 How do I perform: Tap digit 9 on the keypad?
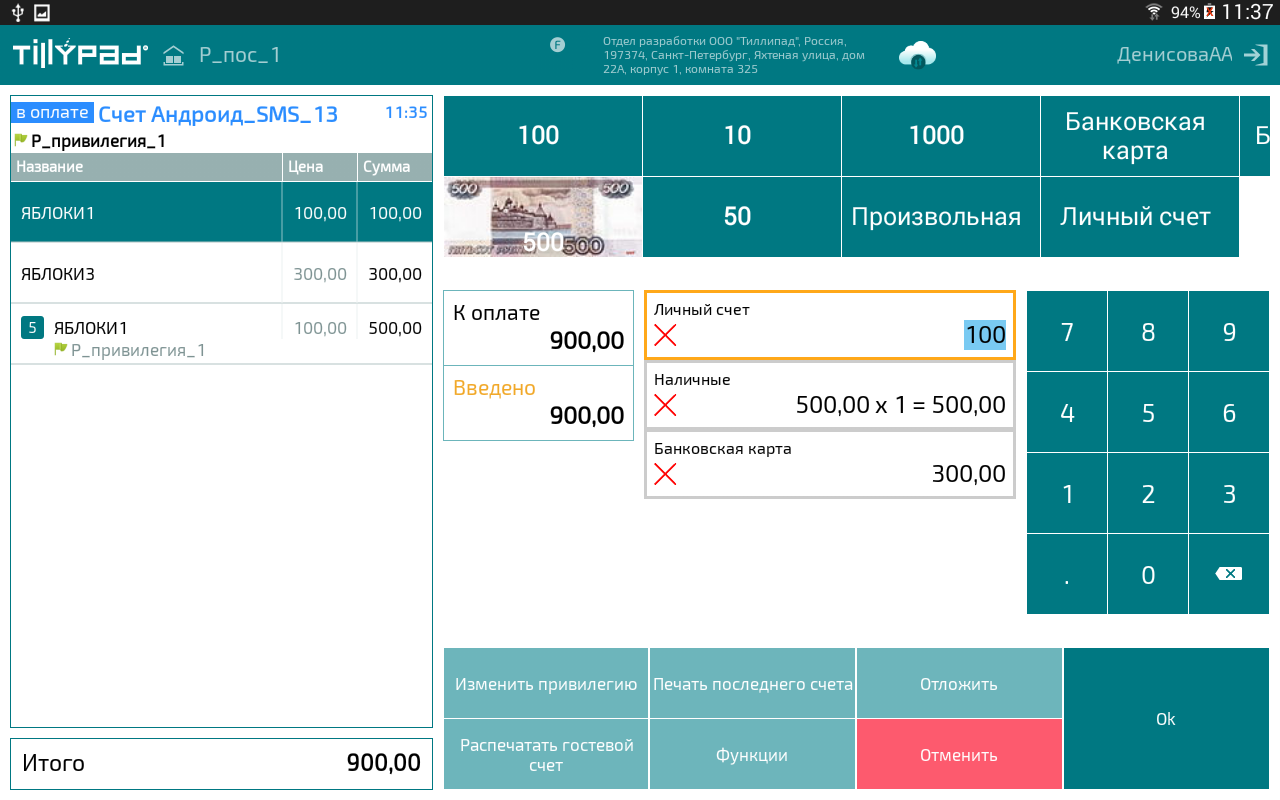point(1229,332)
